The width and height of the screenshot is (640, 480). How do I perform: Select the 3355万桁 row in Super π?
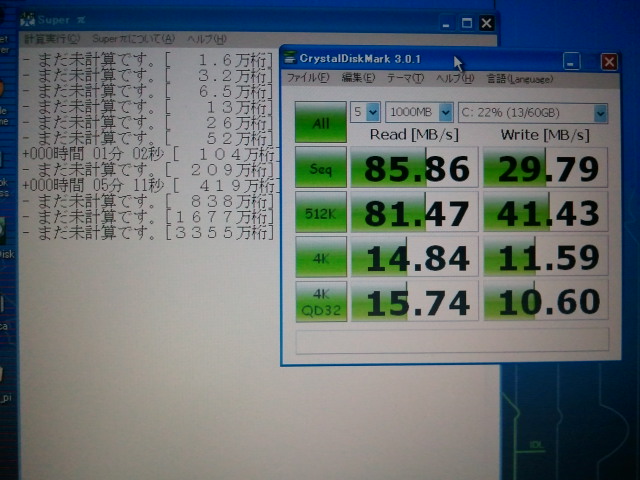pyautogui.click(x=148, y=233)
